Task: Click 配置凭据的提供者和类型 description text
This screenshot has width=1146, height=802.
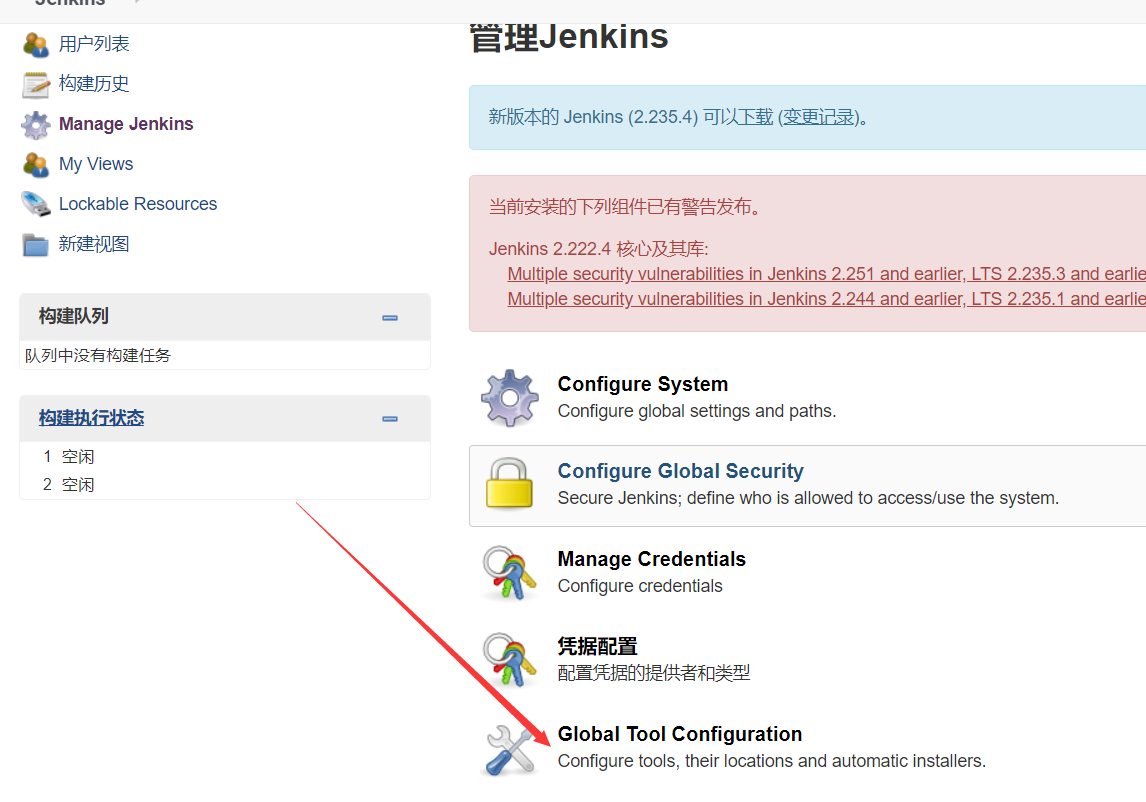Action: tap(653, 673)
